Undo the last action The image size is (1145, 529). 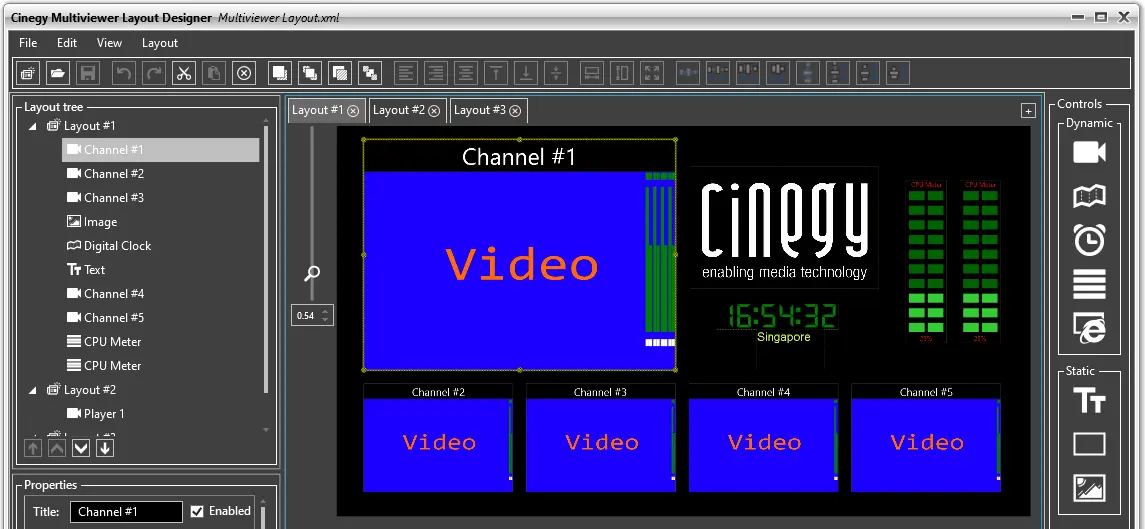124,73
